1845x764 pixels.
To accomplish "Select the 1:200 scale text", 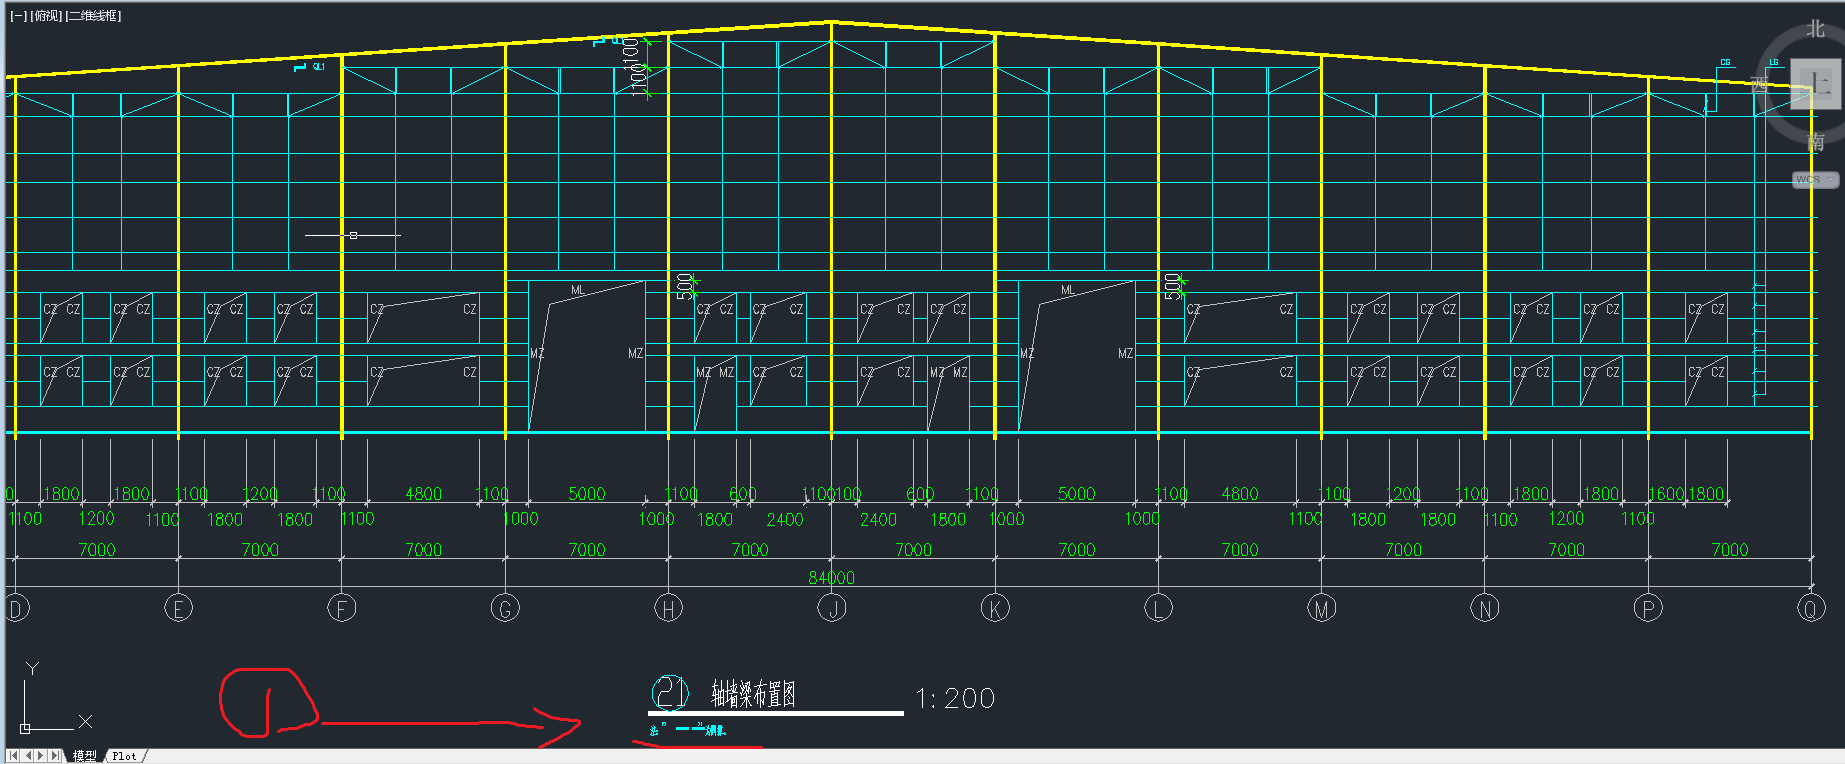I will click(955, 698).
